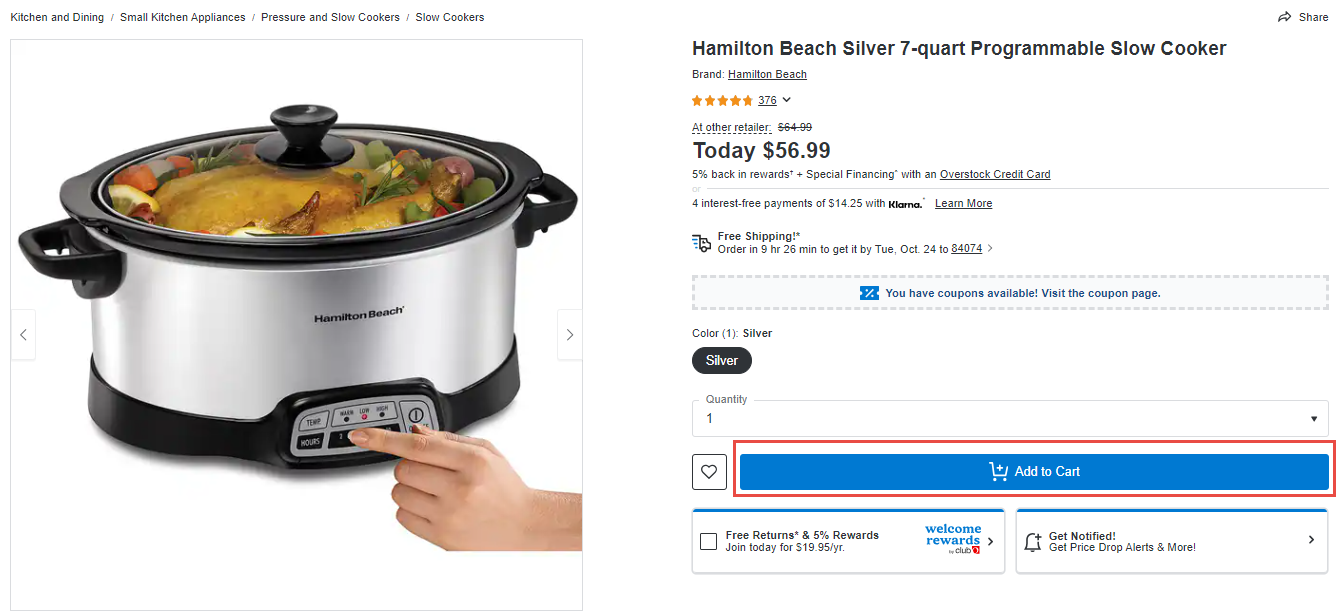
Task: Click the price drop bell icon
Action: [1033, 541]
